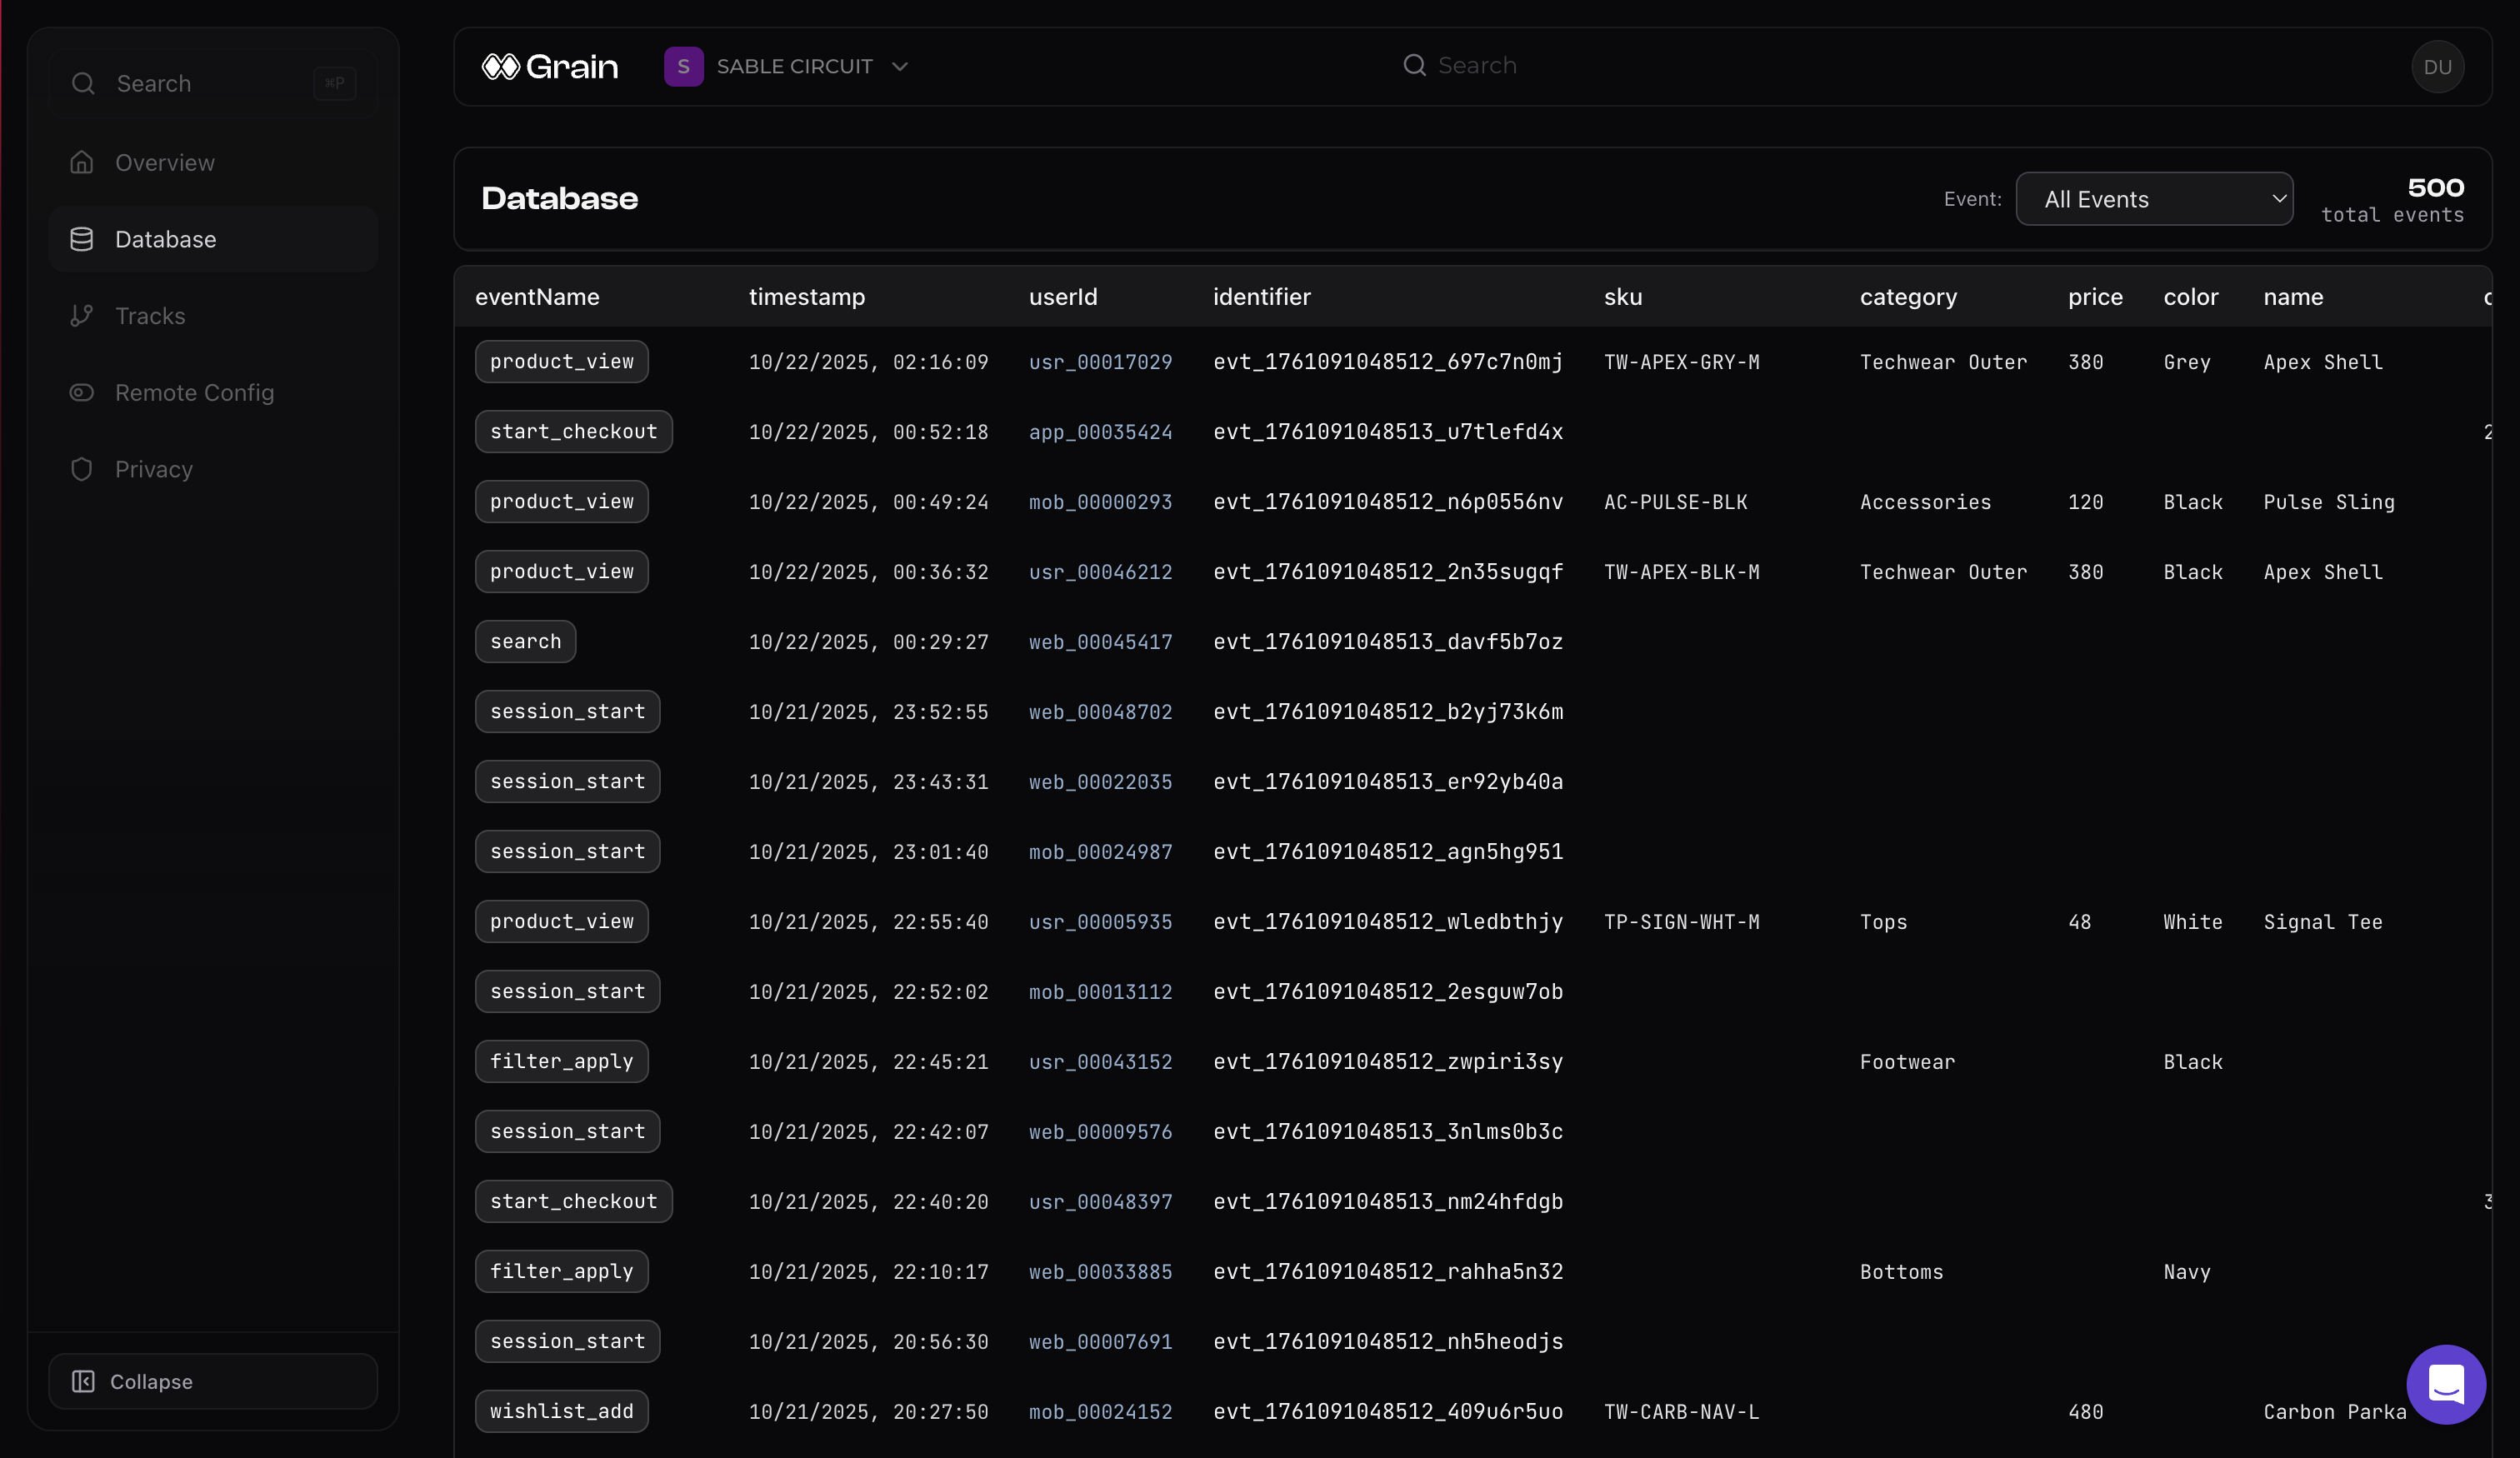Open user link usr_00017029
Viewport: 2520px width, 1458px height.
[1100, 362]
